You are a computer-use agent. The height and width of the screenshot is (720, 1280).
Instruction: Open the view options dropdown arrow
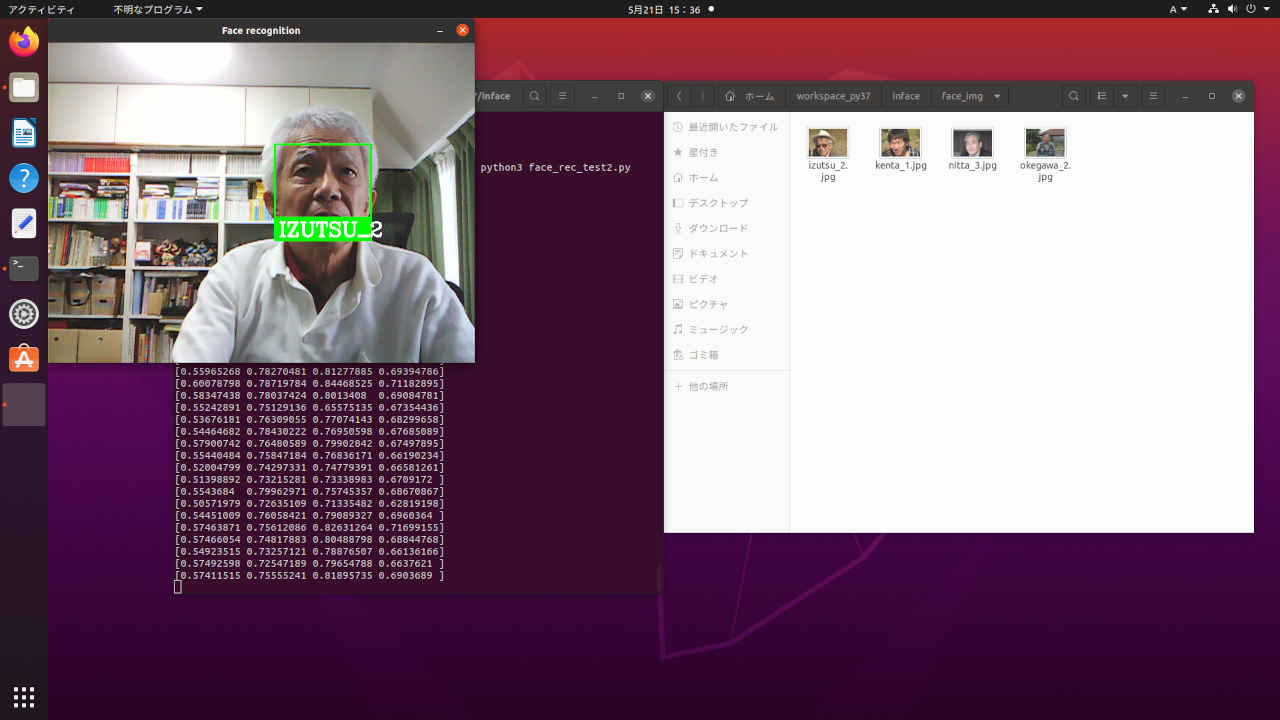(x=1125, y=96)
